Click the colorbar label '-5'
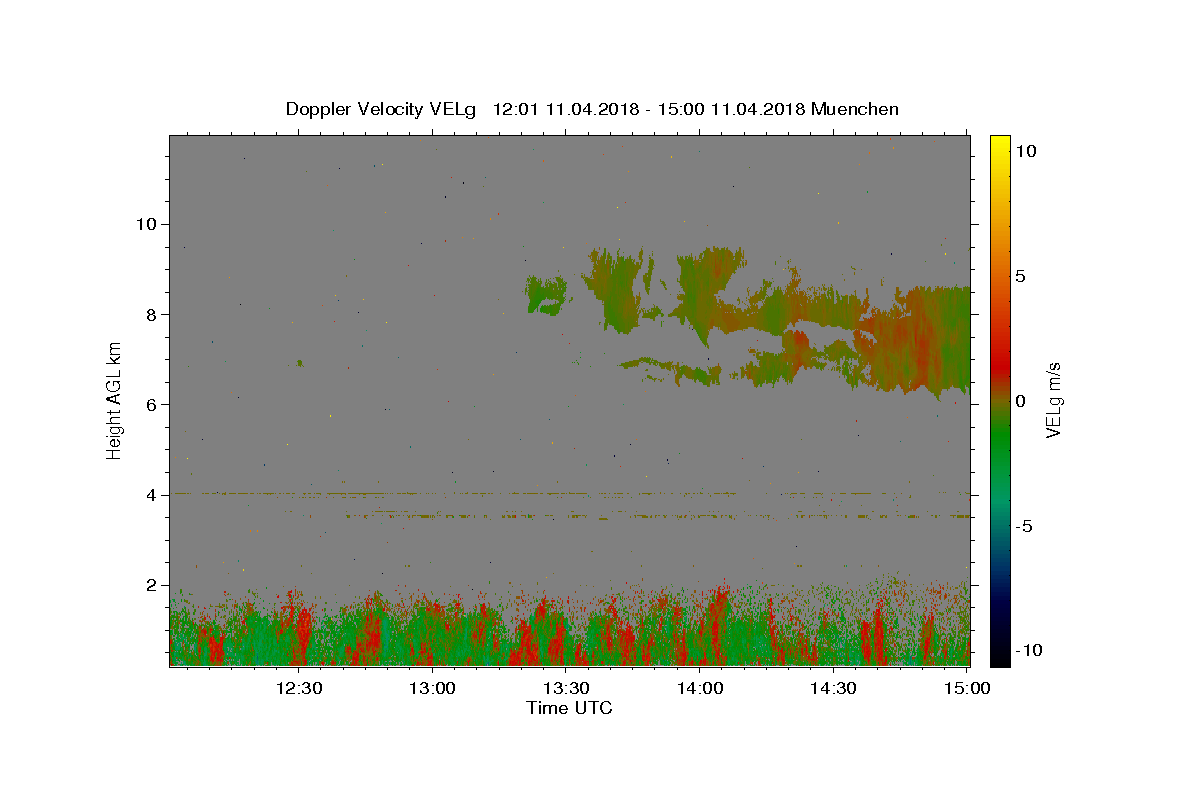The width and height of the screenshot is (1200, 800). (1024, 526)
